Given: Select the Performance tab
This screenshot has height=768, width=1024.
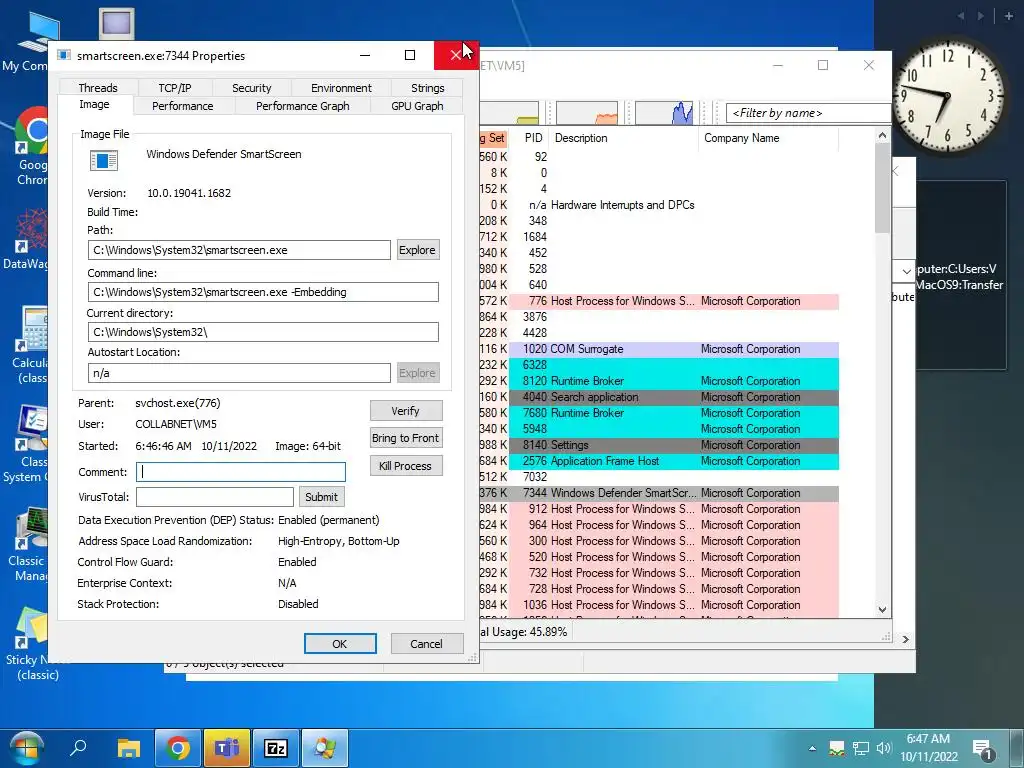Looking at the screenshot, I should pos(182,106).
